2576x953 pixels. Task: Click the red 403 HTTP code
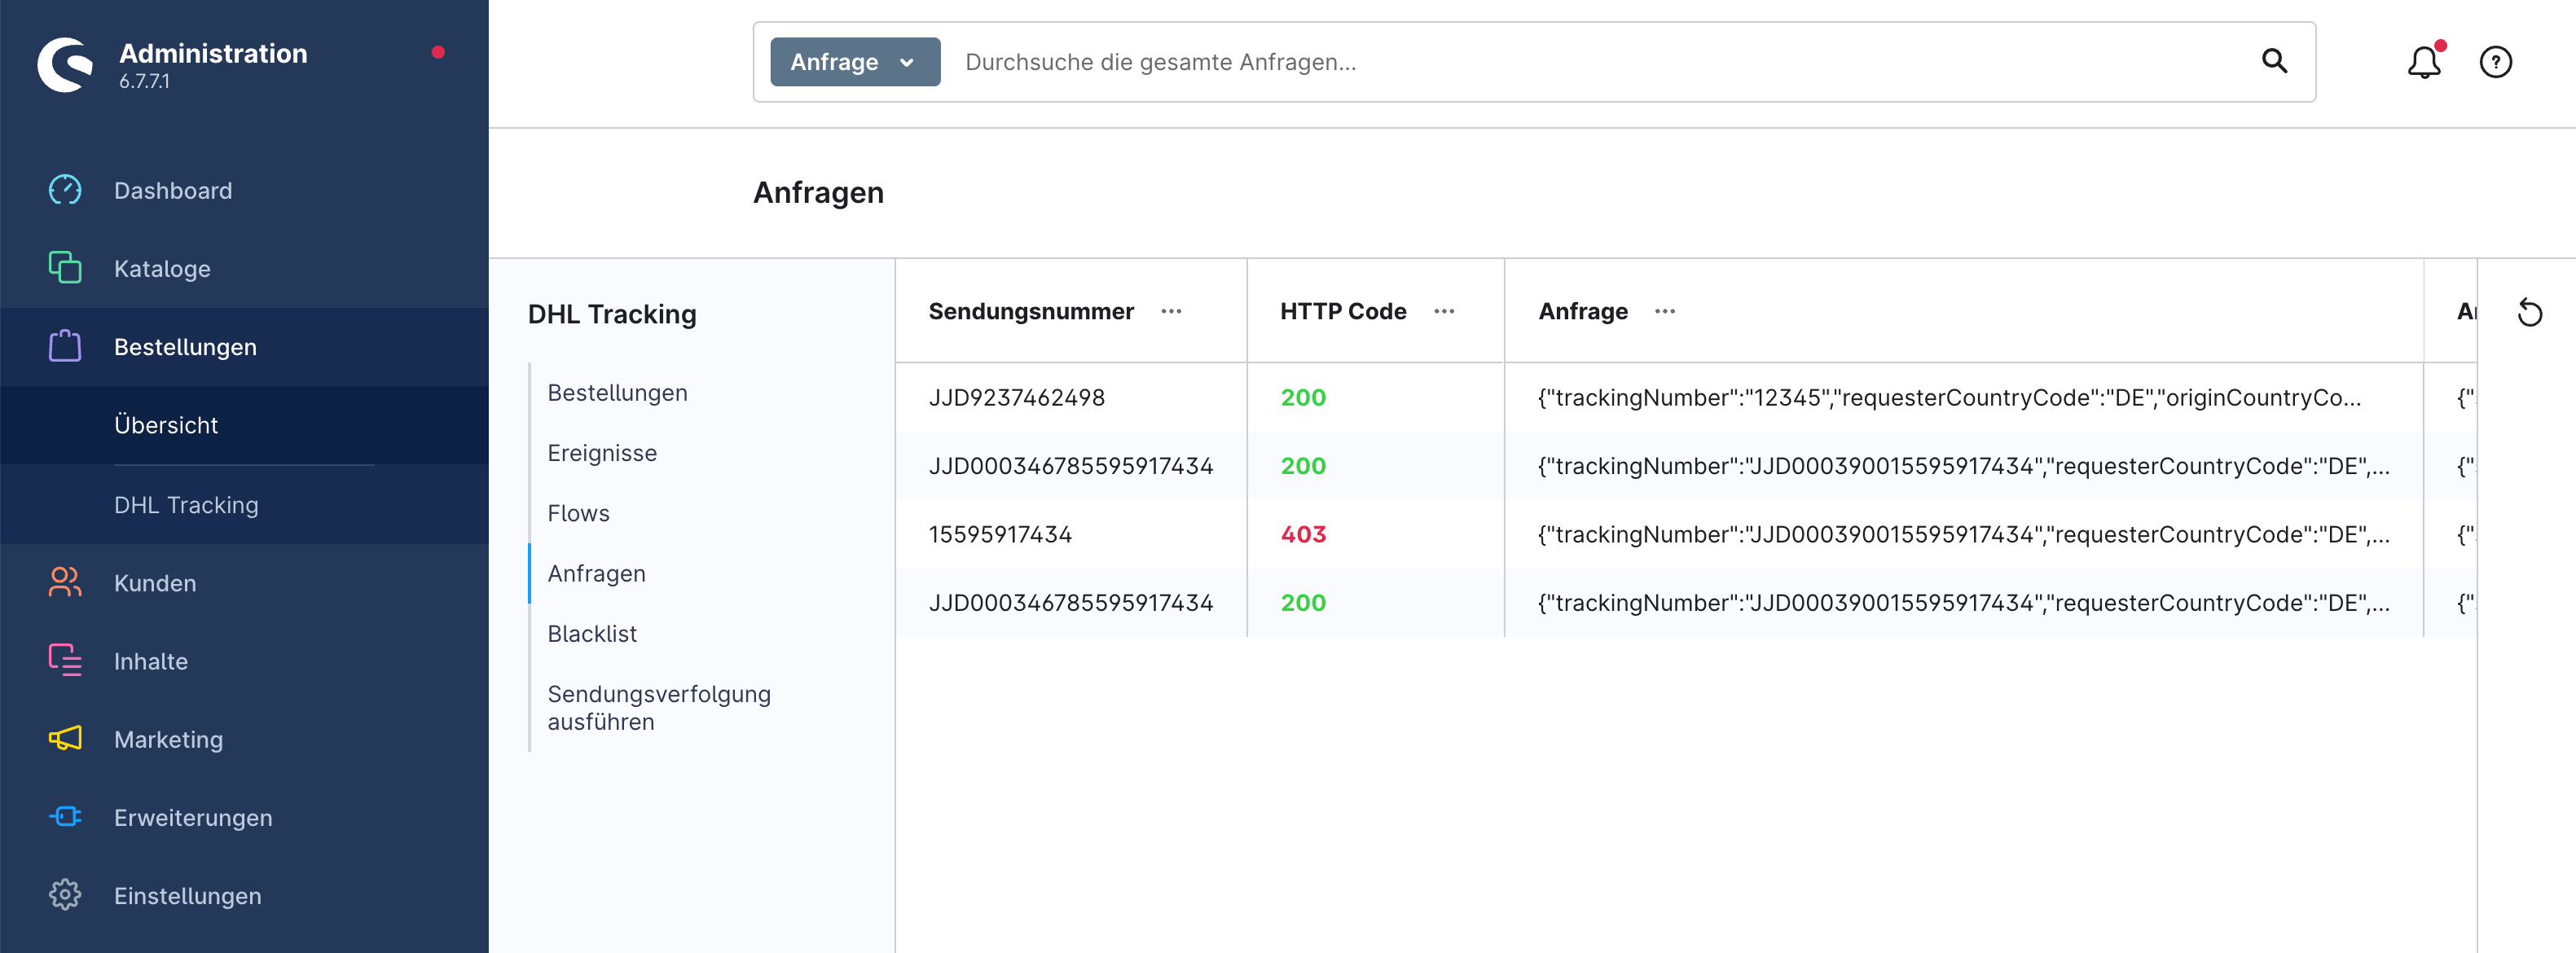pos(1303,534)
